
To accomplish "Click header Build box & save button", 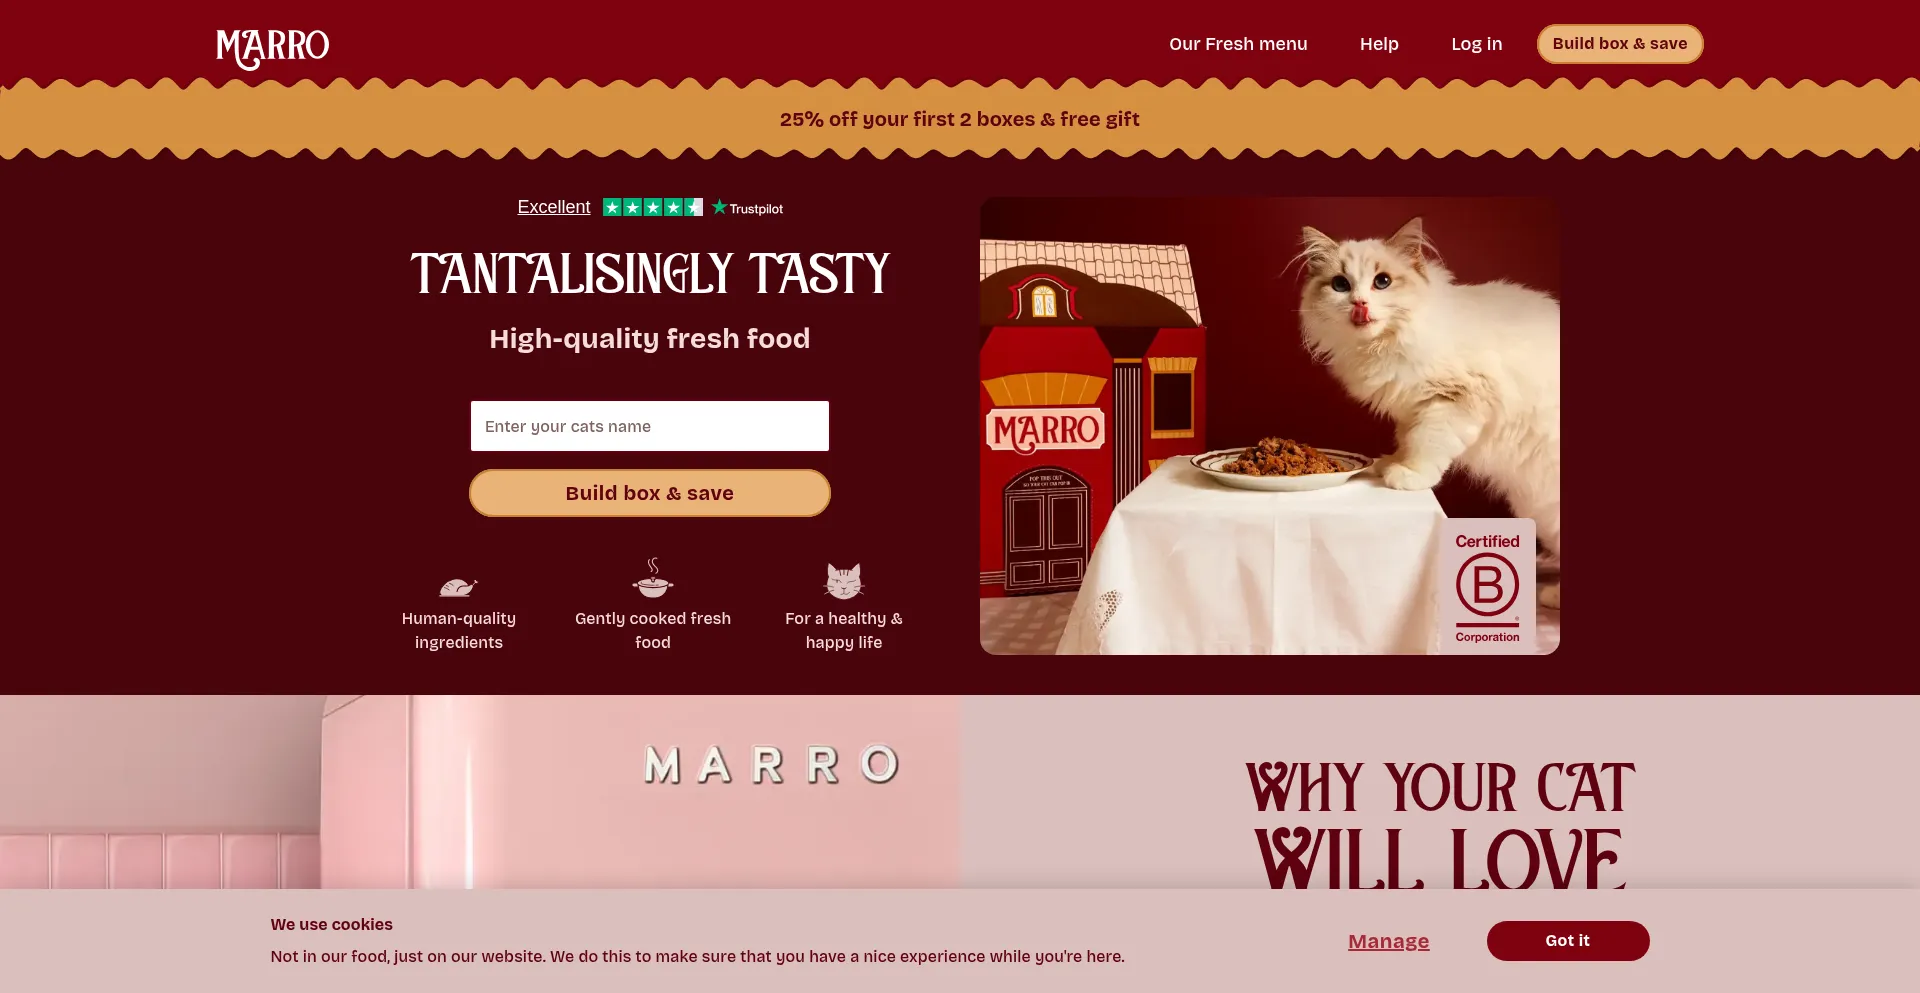I will [x=1619, y=44].
